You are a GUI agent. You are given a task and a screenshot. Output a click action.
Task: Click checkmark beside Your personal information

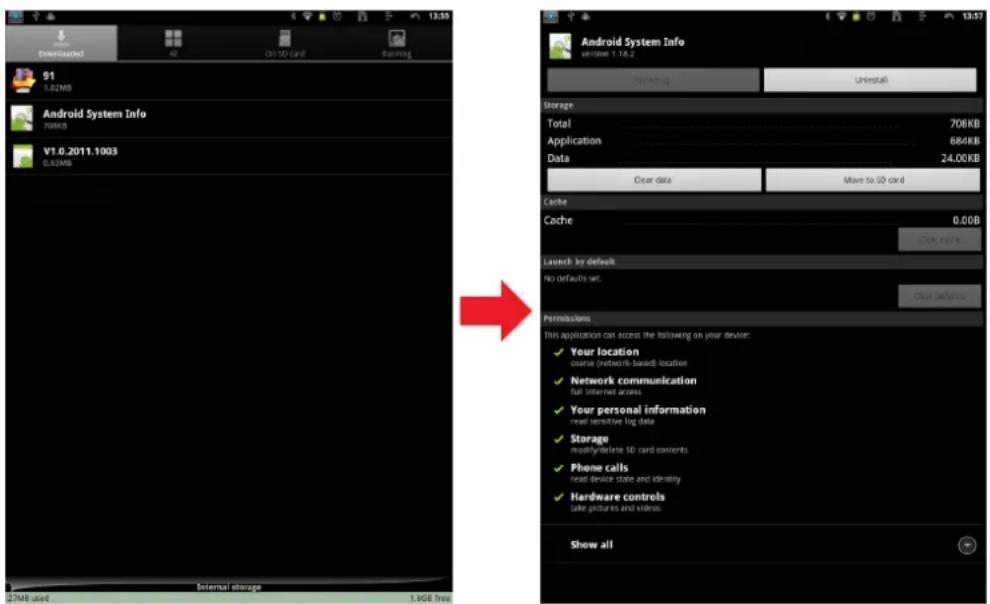click(x=558, y=410)
